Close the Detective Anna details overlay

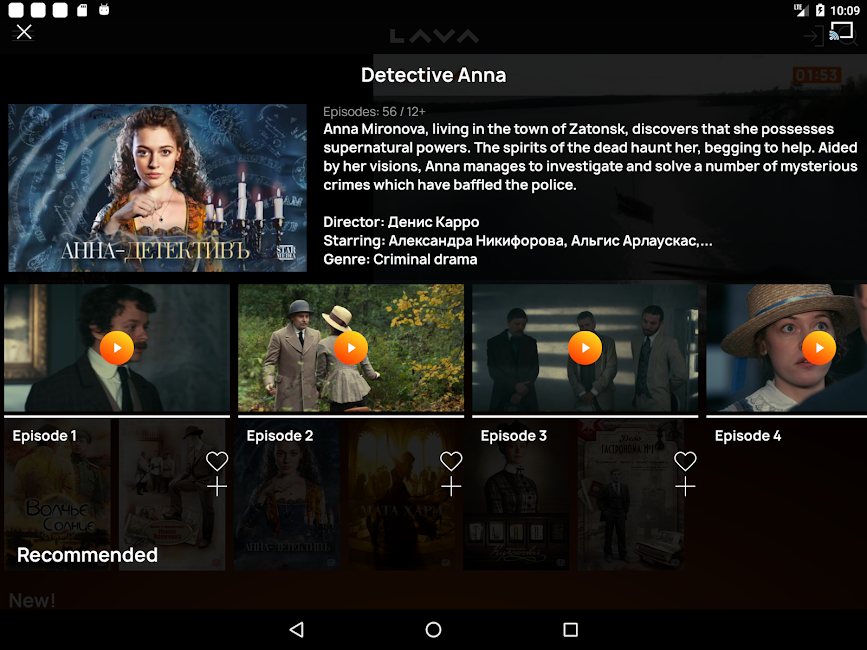pos(24,32)
